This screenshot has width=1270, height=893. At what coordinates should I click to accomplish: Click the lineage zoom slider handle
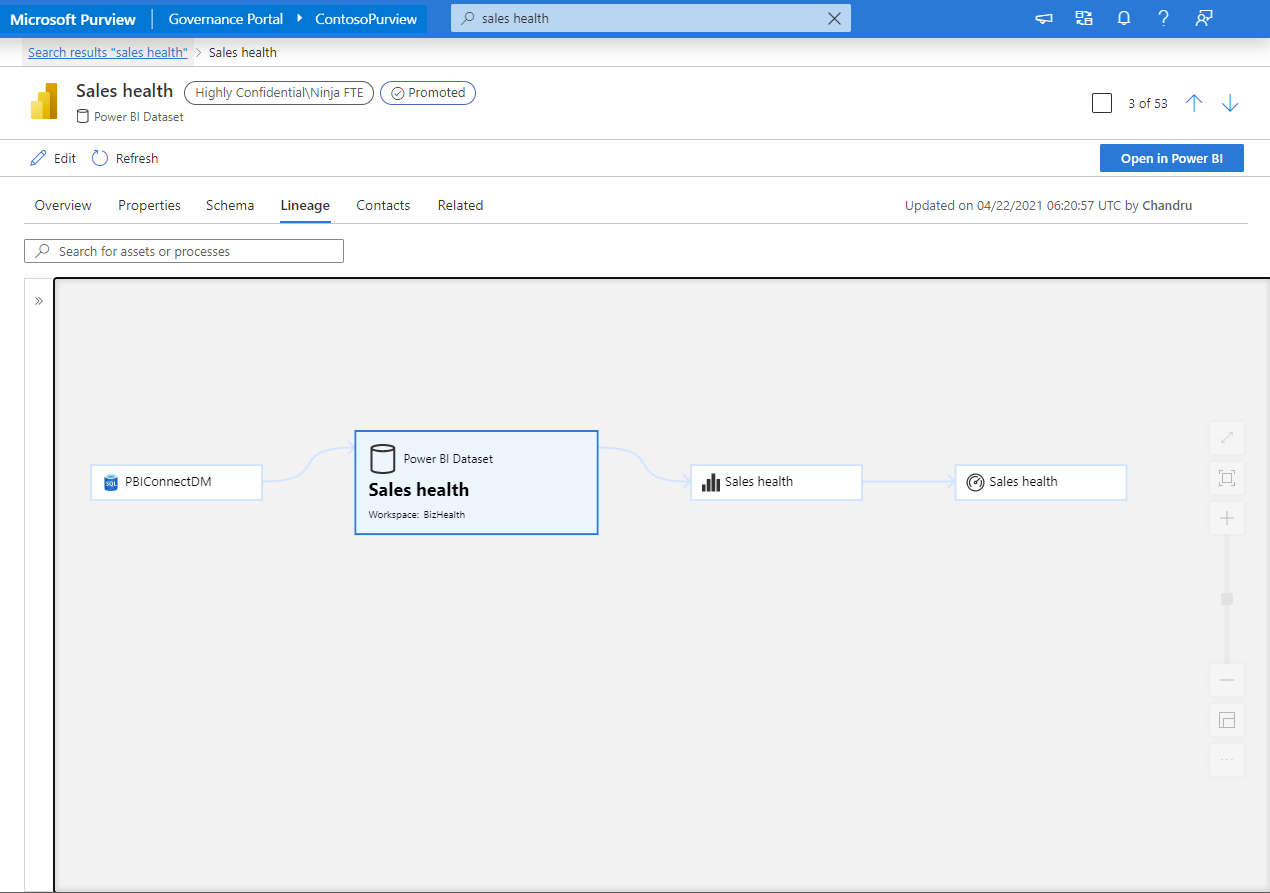[x=1227, y=599]
